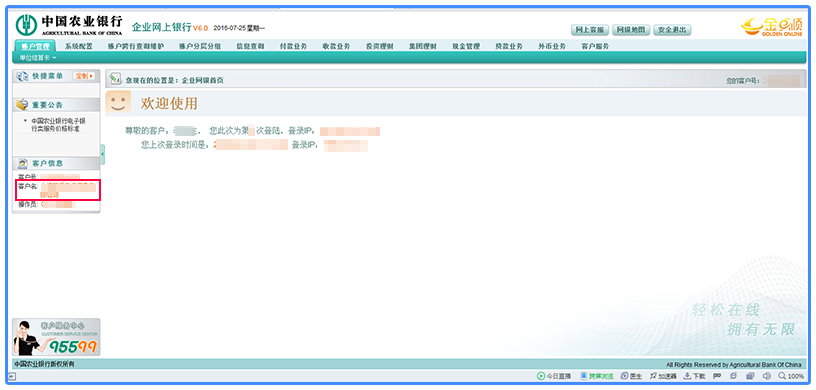
Task: Click the 安全退出 logout button
Action: pyautogui.click(x=672, y=30)
